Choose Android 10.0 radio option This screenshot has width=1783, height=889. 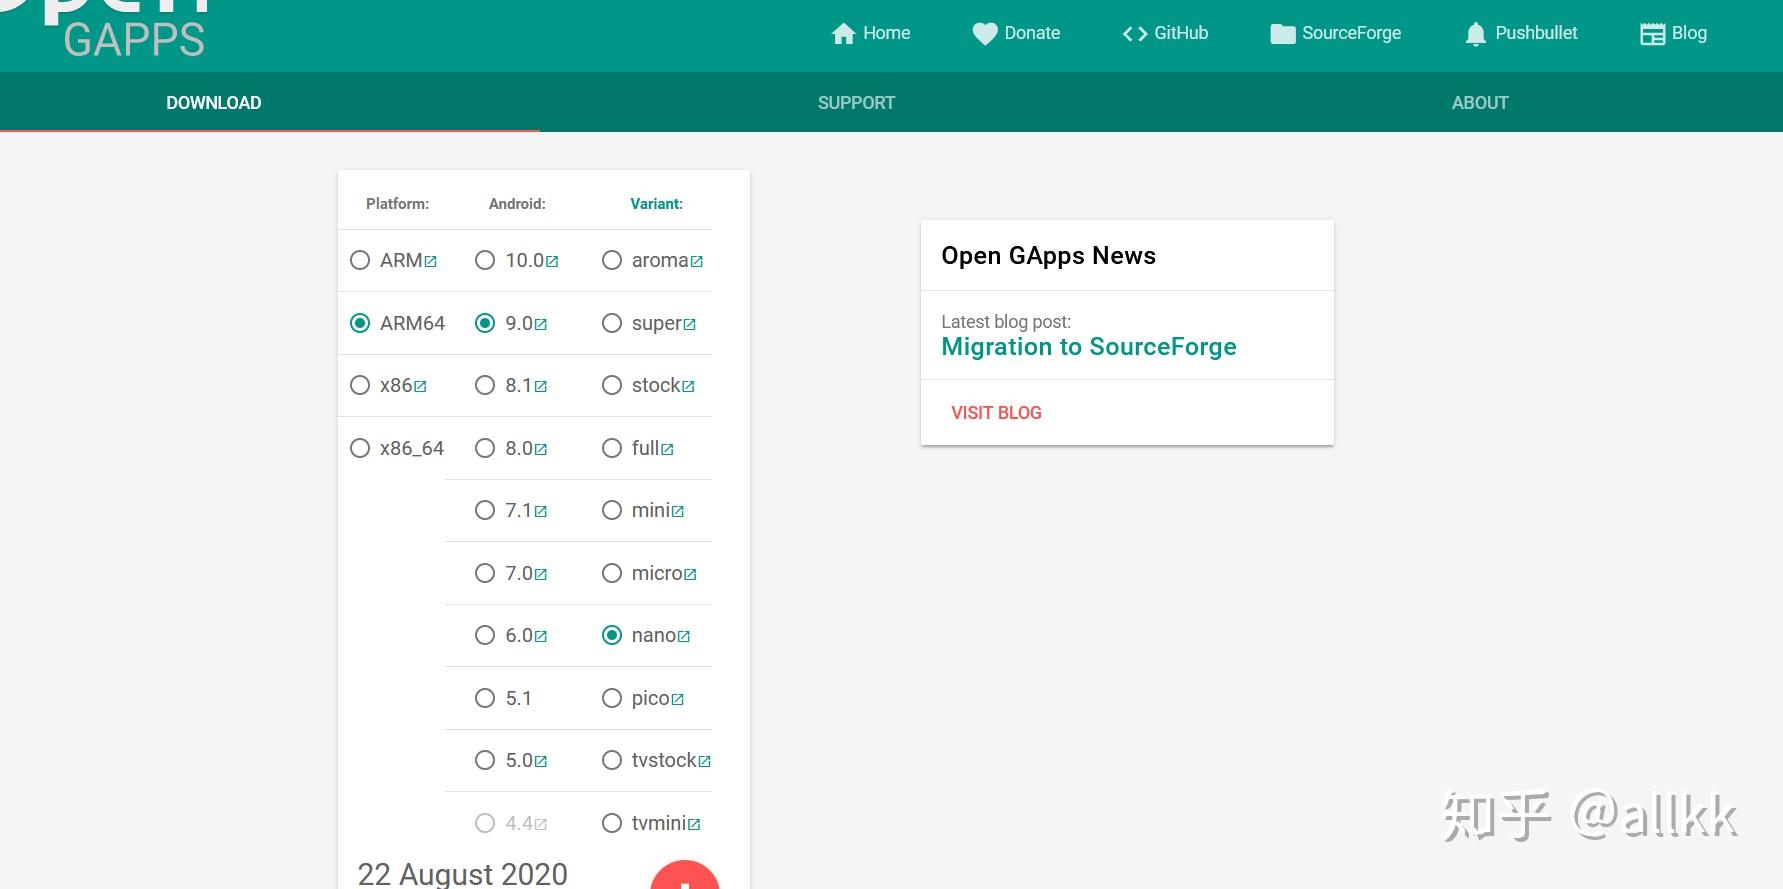pos(485,260)
